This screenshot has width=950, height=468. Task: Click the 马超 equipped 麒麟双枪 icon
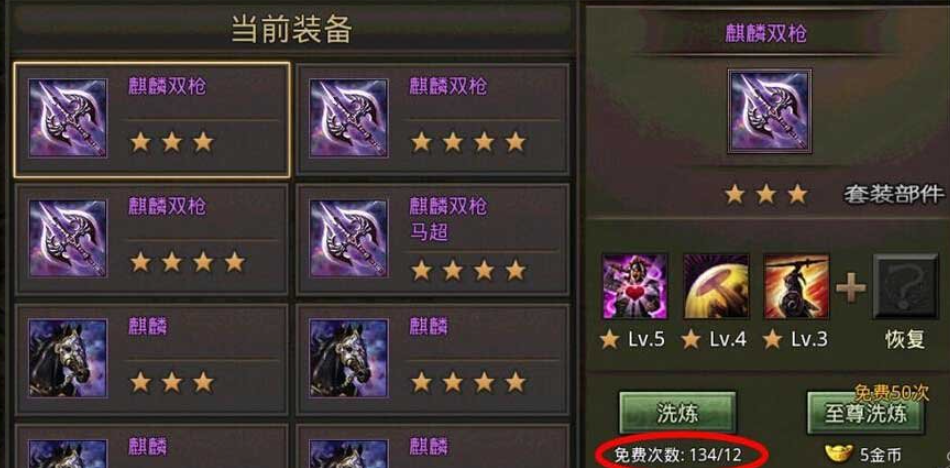pyautogui.click(x=349, y=238)
